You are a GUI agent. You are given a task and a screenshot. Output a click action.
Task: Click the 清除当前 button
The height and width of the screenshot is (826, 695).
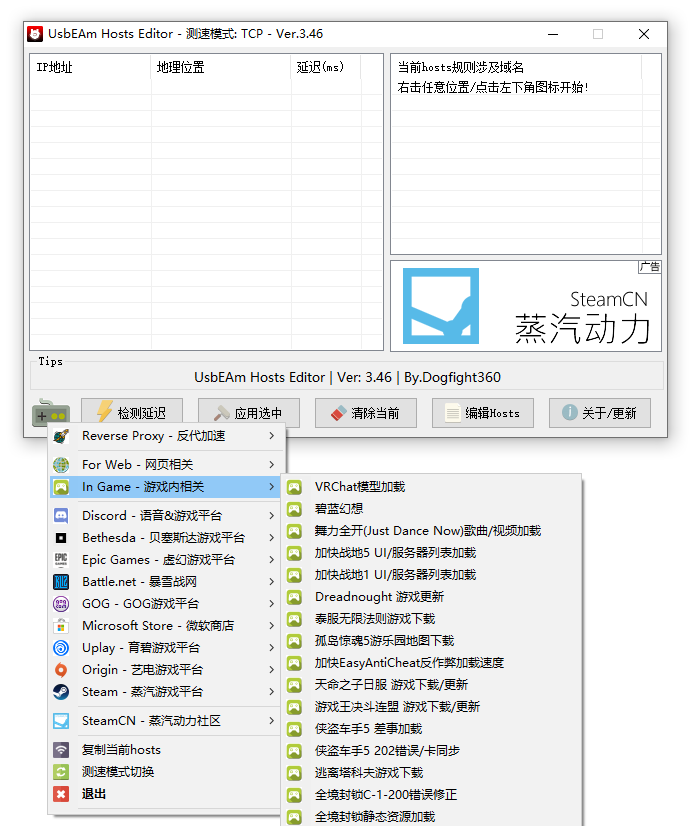coord(366,413)
